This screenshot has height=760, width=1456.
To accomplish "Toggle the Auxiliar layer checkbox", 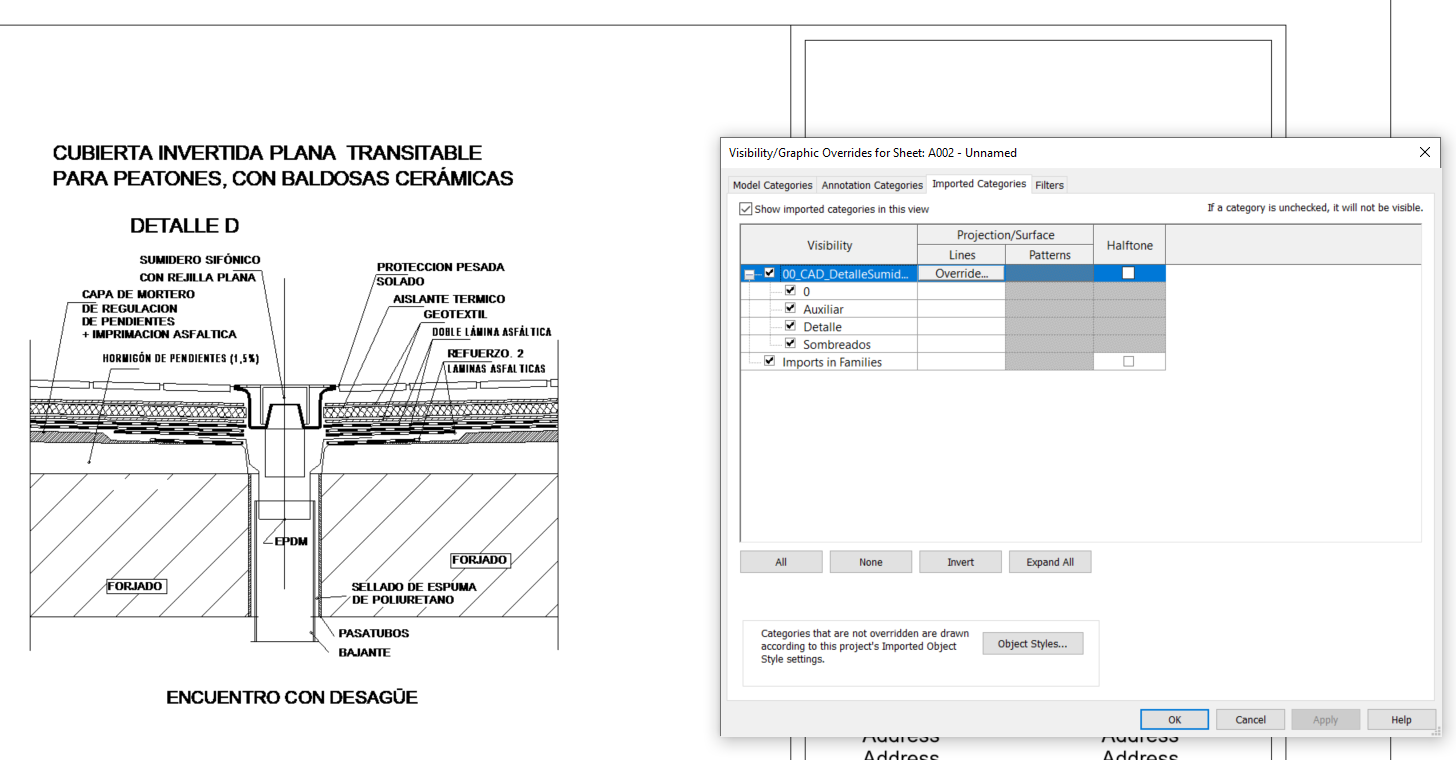I will (790, 309).
